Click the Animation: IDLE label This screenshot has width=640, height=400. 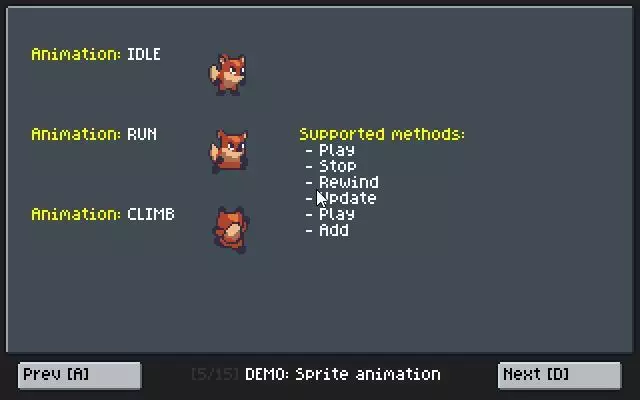[96, 54]
